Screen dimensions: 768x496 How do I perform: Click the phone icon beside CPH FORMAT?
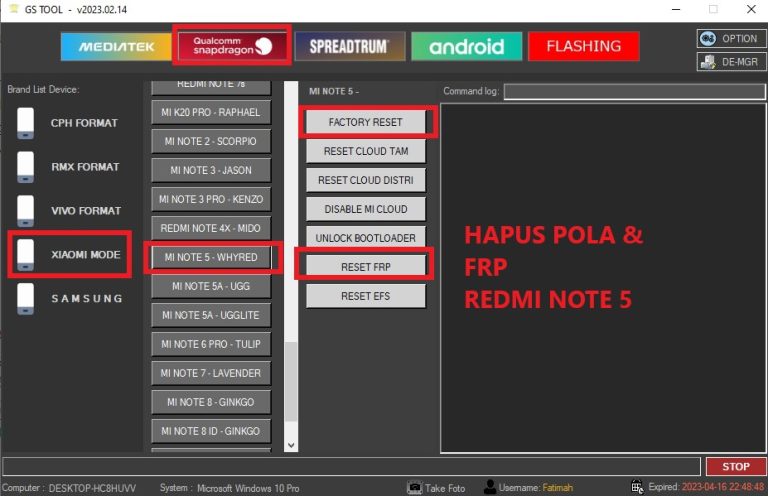(25, 123)
